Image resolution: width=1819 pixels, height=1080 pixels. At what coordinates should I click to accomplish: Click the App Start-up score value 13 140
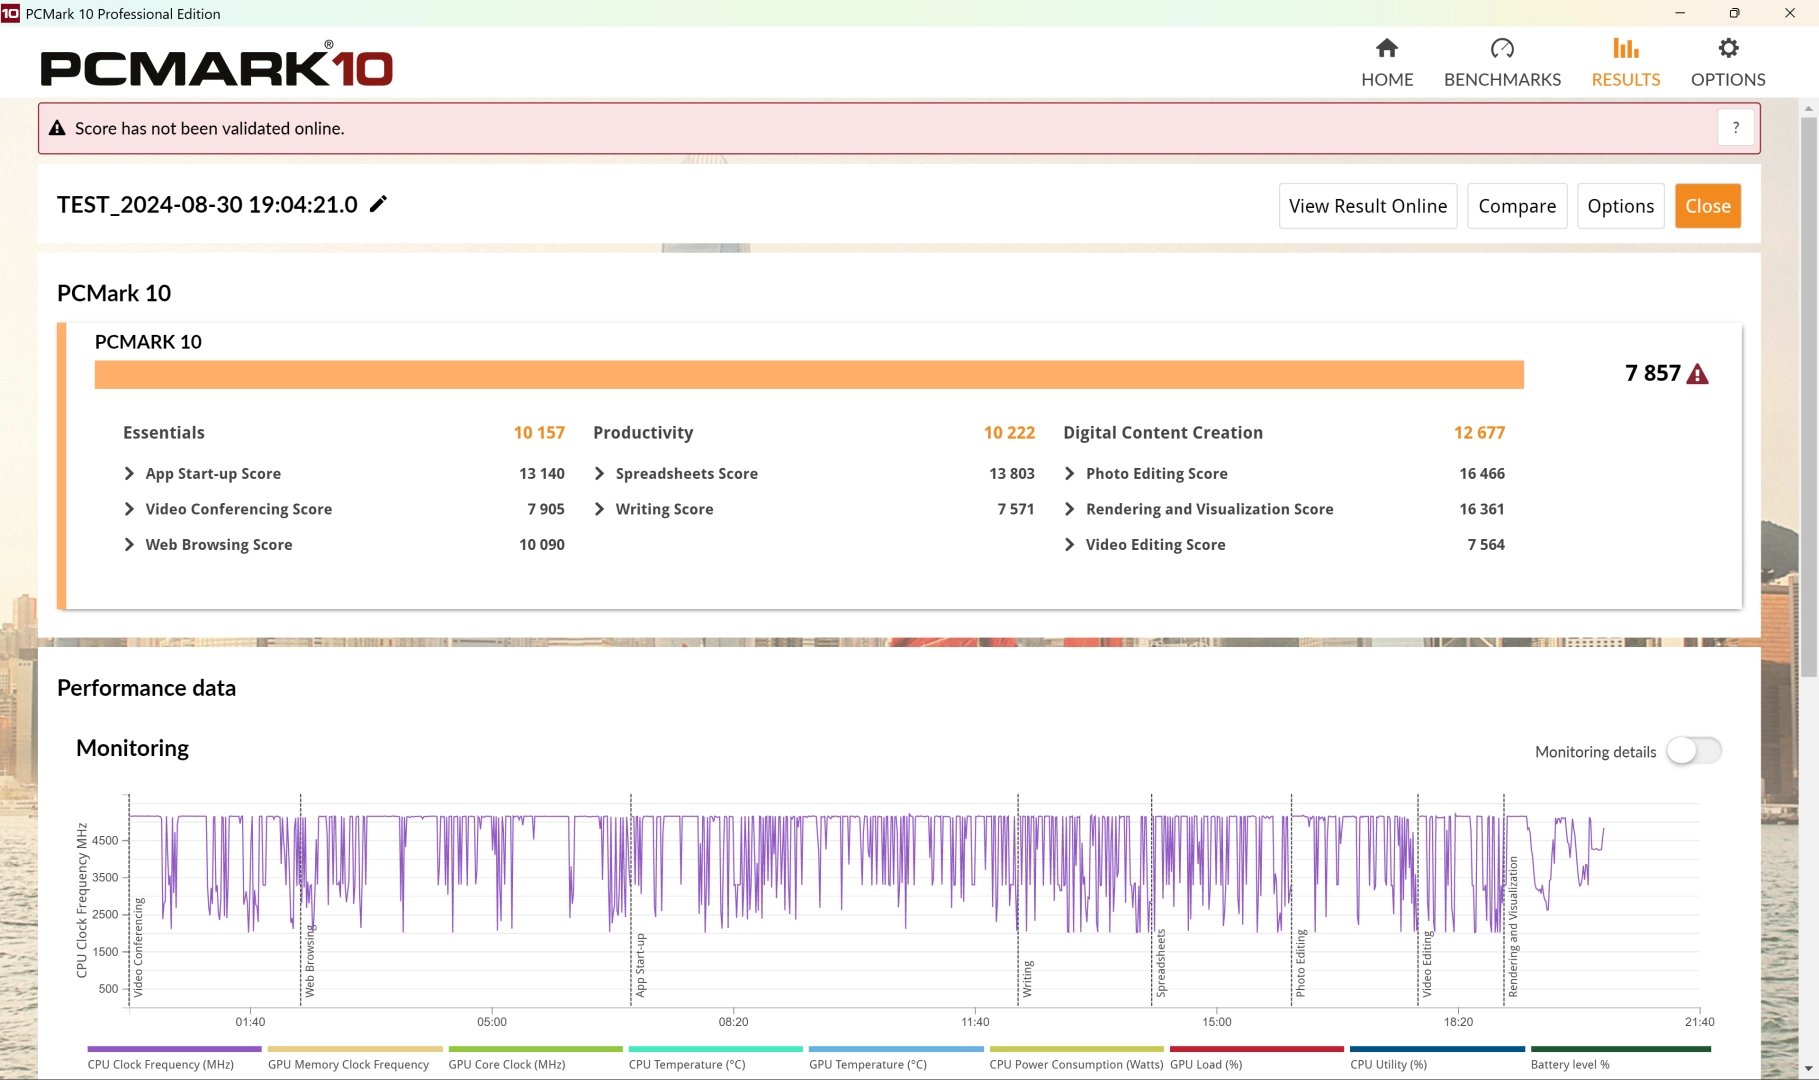point(542,474)
